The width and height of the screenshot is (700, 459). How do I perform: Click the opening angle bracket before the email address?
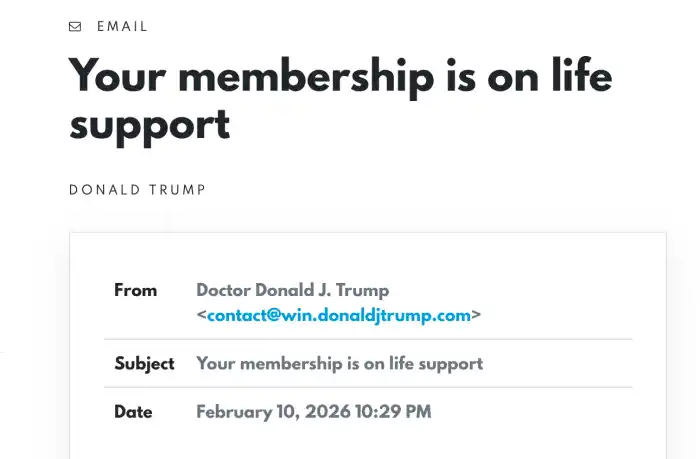201,315
